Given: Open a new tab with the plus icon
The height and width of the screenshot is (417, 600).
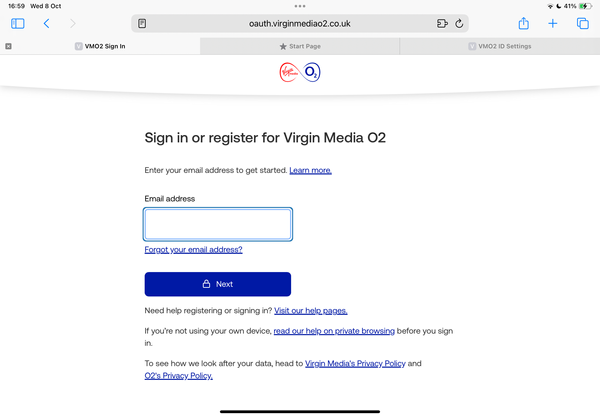Looking at the screenshot, I should coord(552,23).
